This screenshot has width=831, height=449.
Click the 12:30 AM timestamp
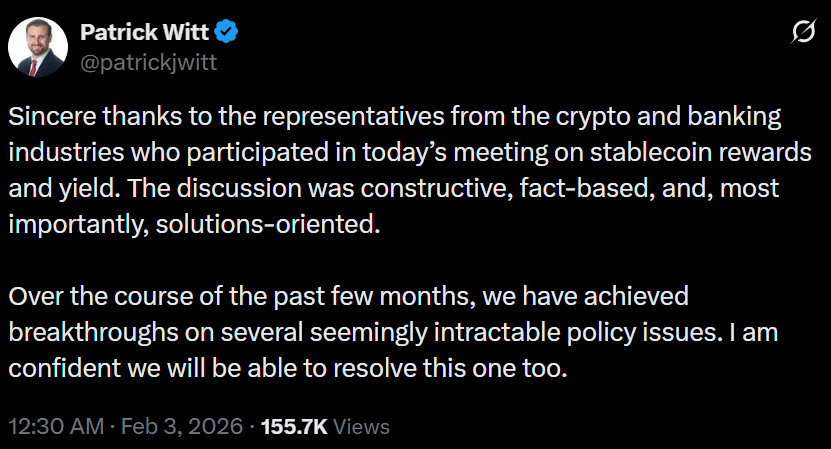57,426
